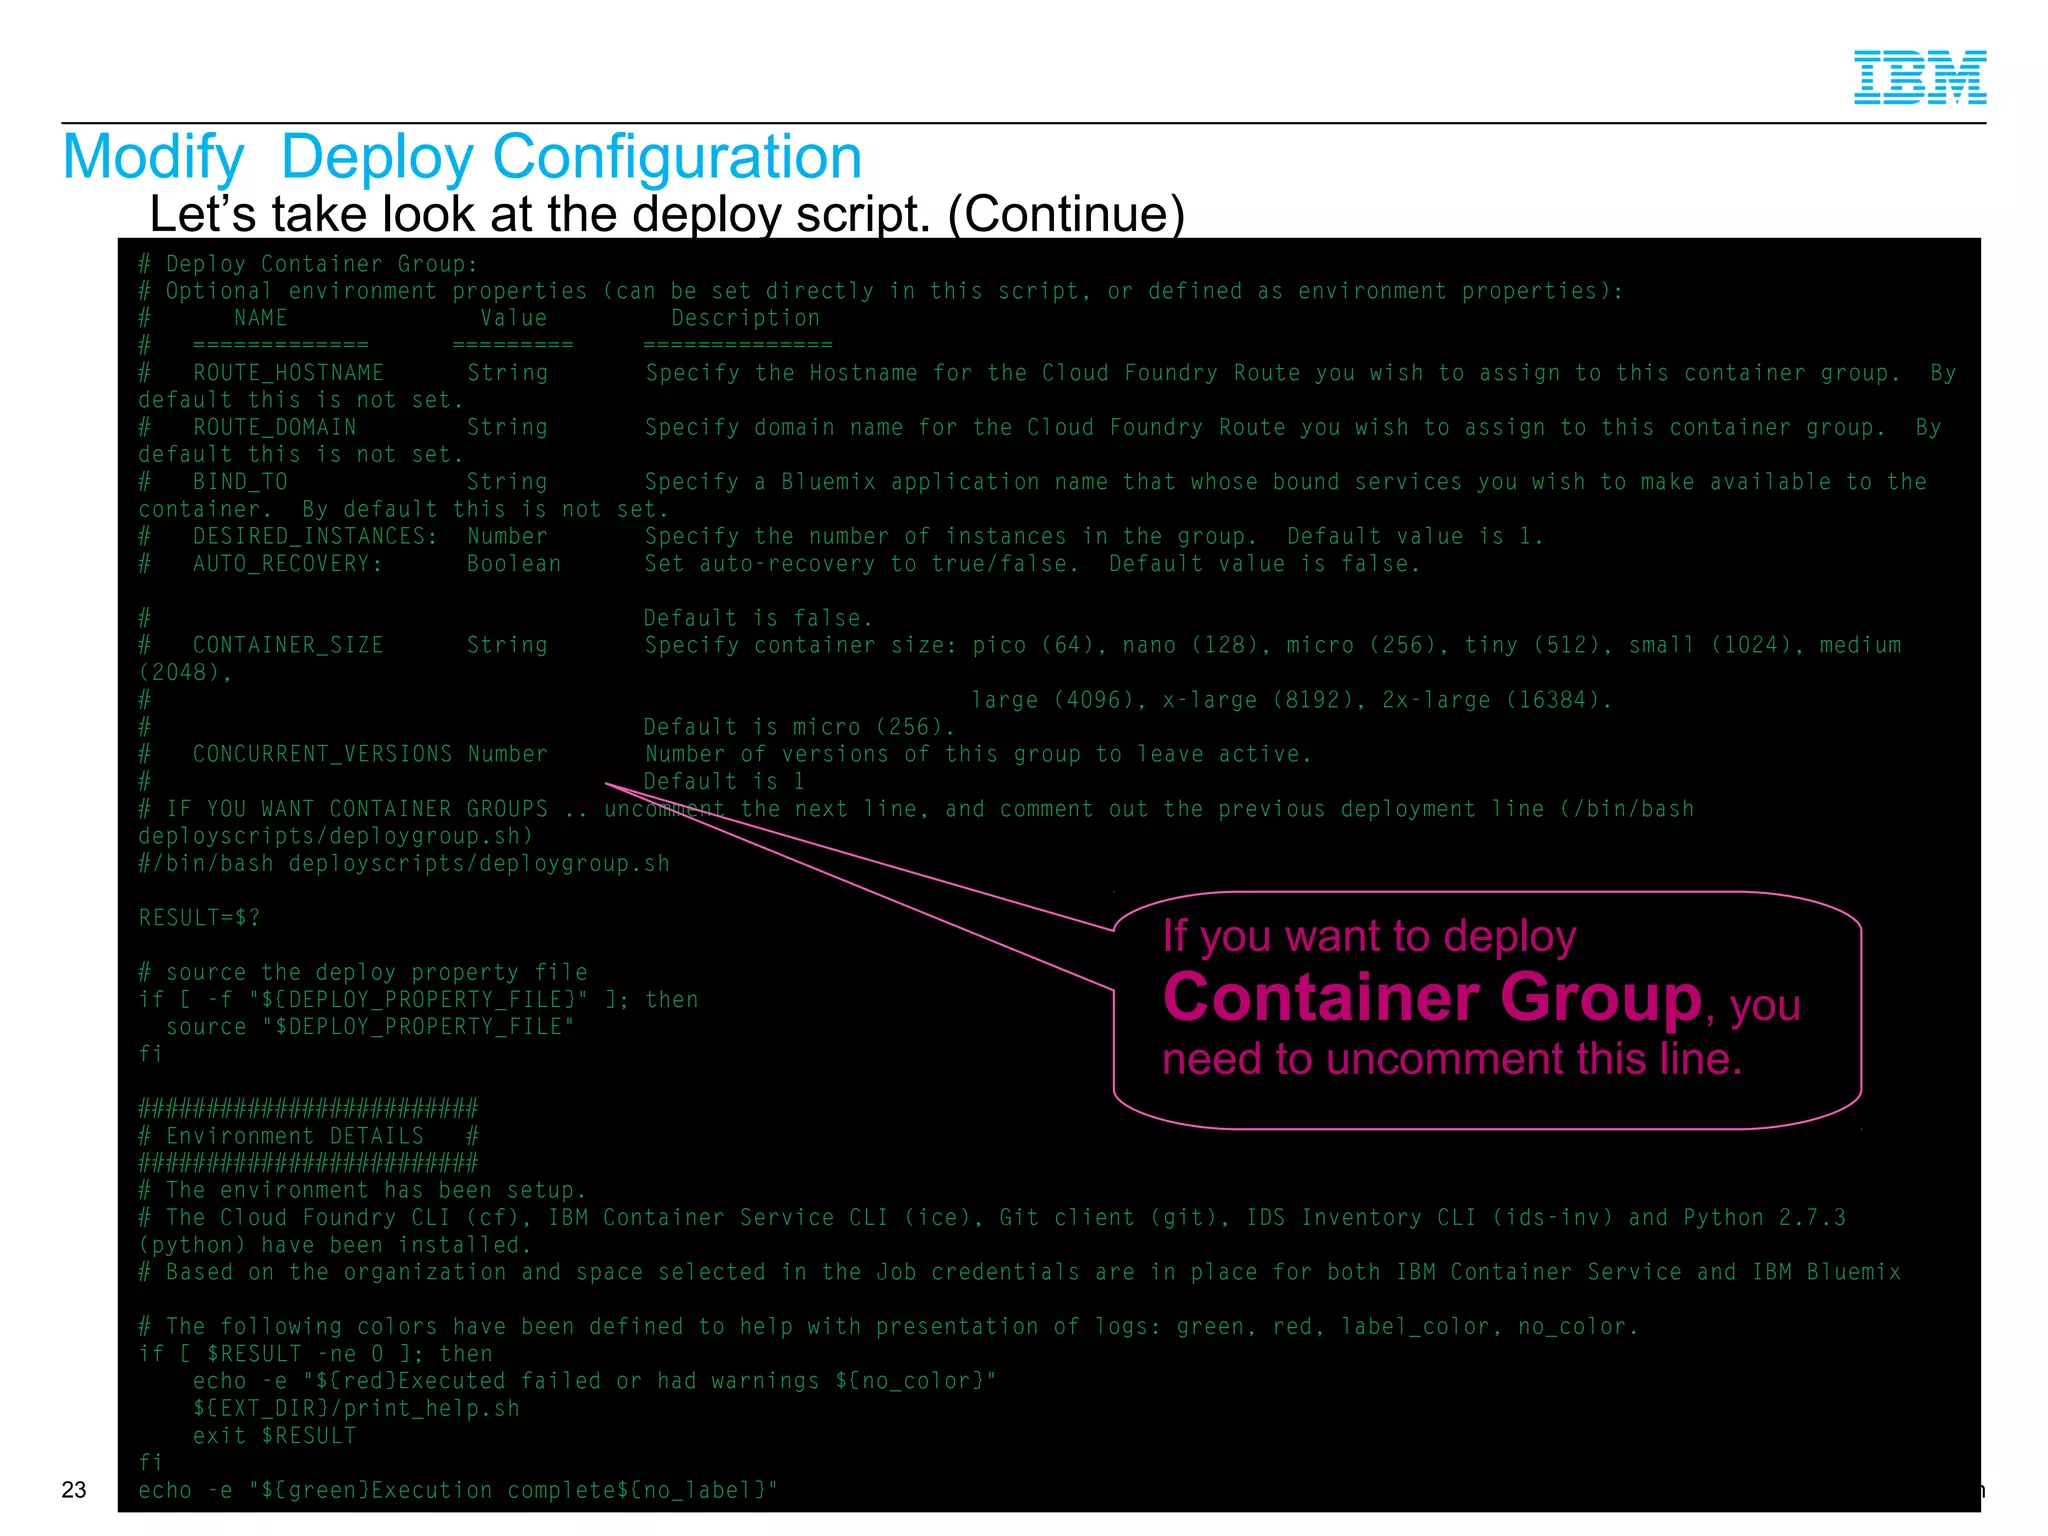Screen dimensions: 2048x1536
Task: Select the CONCURRENT_VERSIONS property name
Action: coord(322,755)
